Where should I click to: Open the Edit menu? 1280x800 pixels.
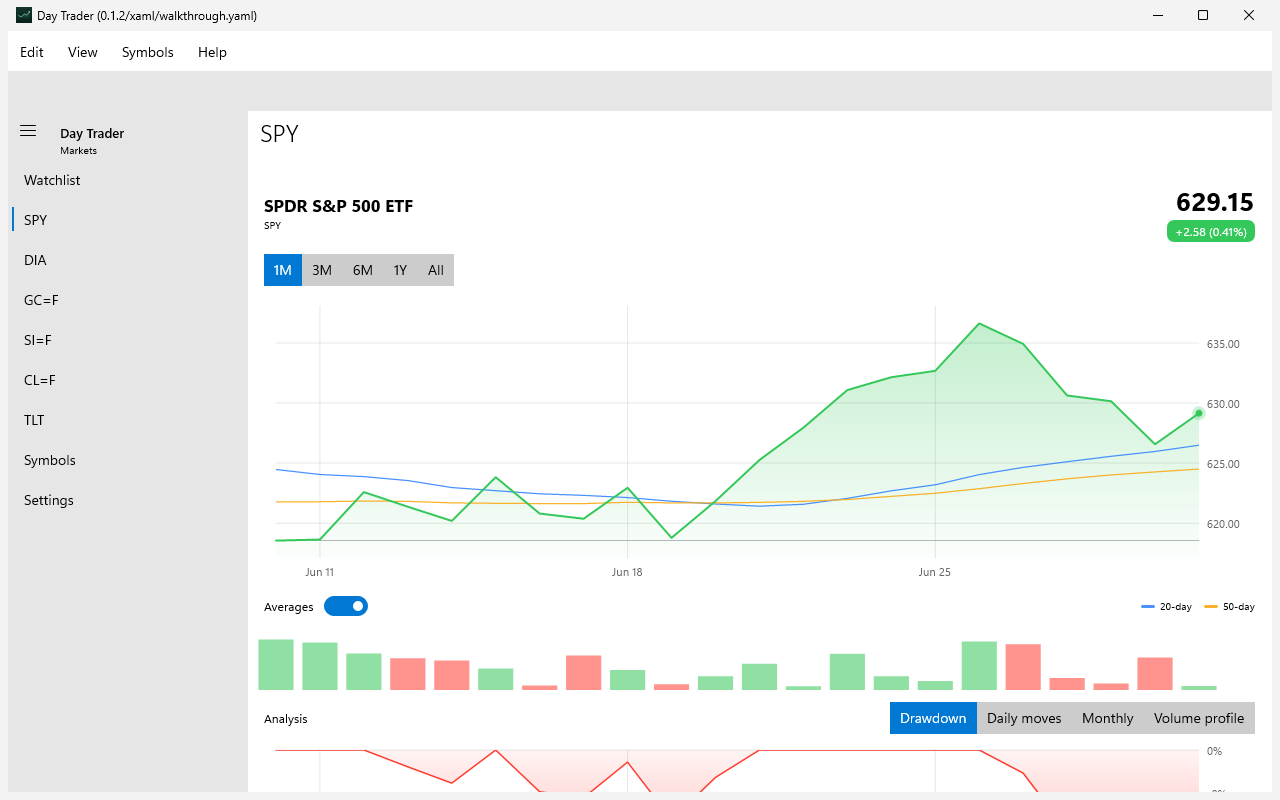coord(32,52)
